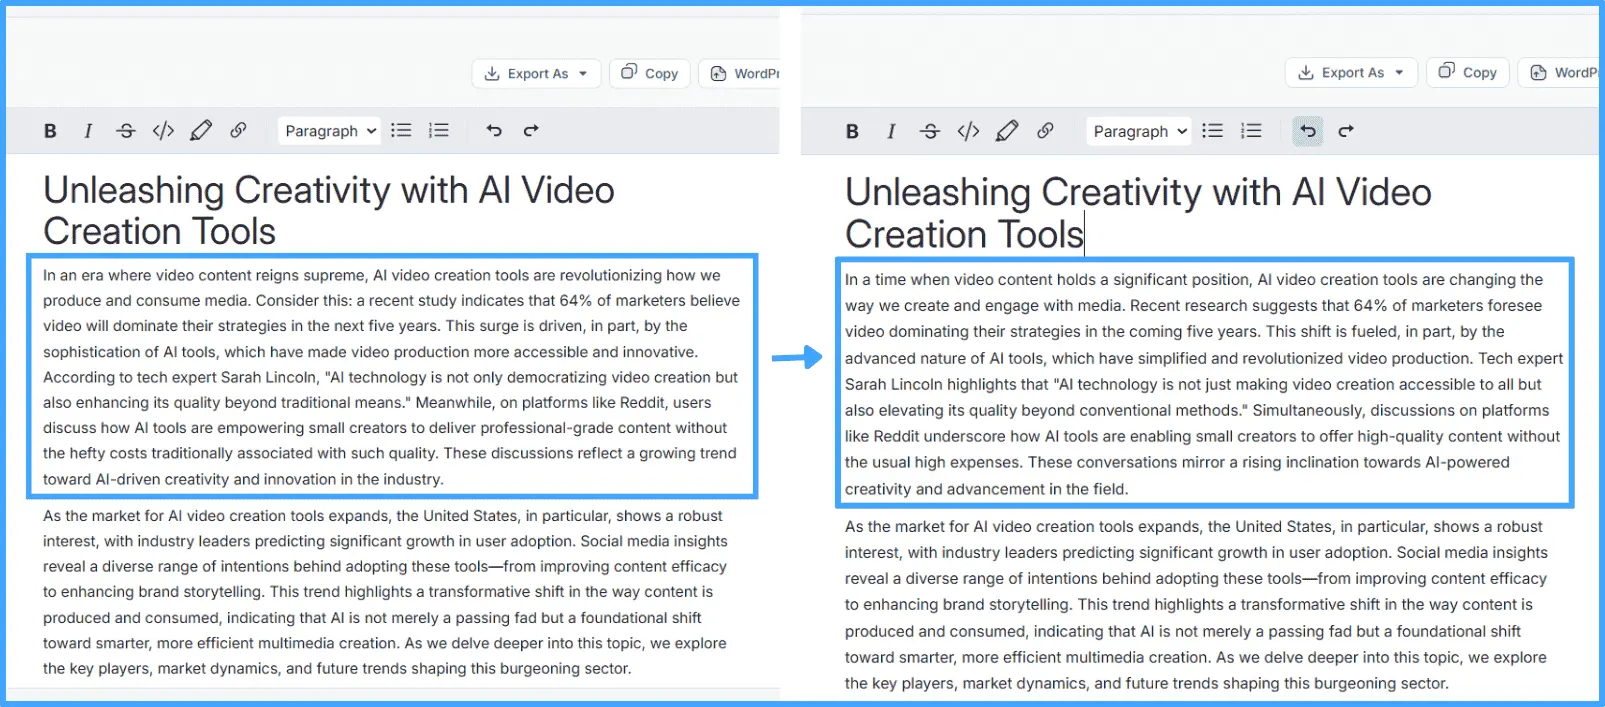Select the highlighter pen in left editor
This screenshot has height=707, width=1605.
pos(201,131)
